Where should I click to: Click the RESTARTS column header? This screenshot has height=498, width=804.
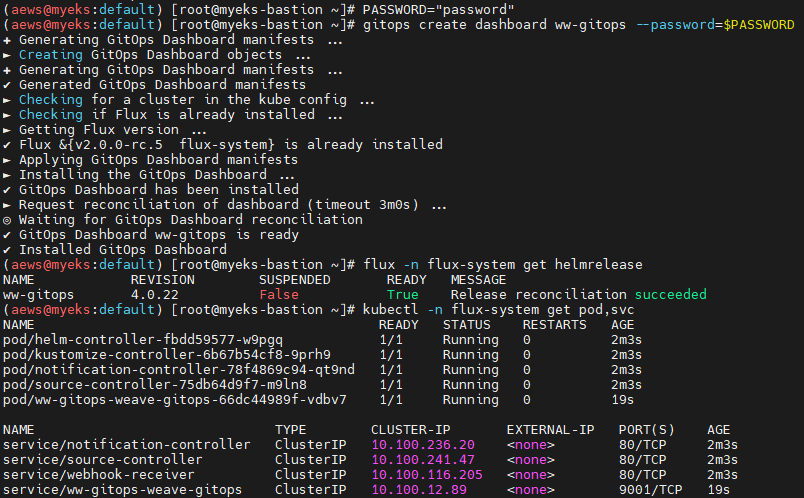pos(554,325)
